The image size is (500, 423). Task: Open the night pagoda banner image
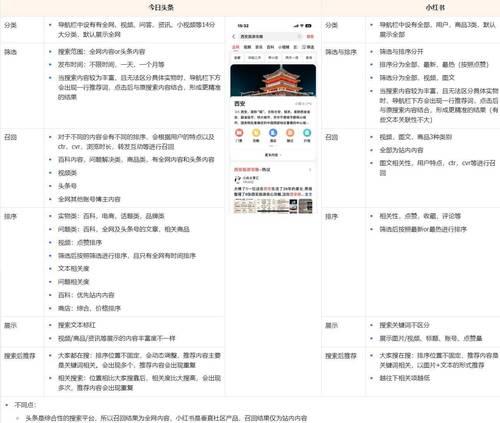tap(273, 80)
